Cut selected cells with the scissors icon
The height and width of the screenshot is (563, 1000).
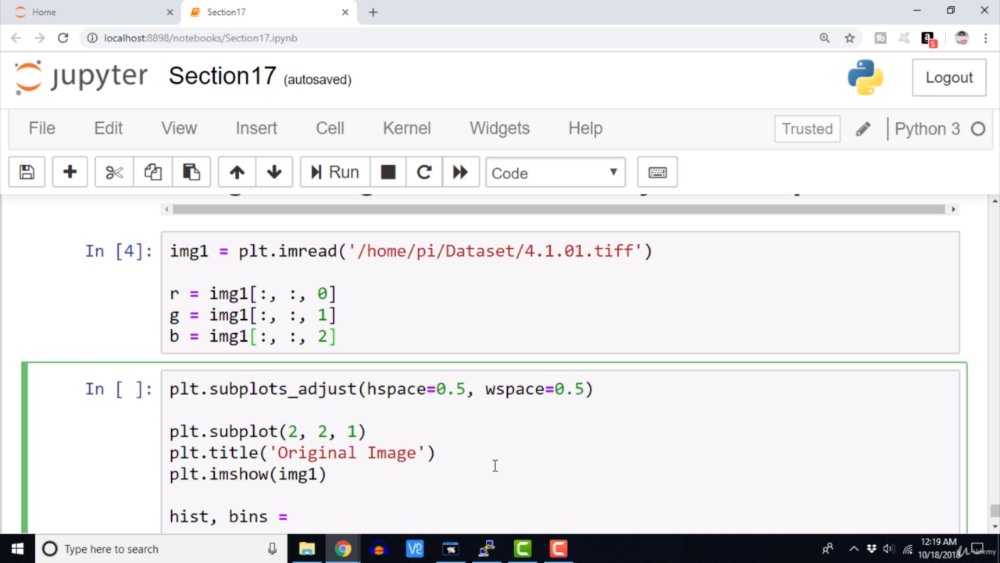(x=114, y=172)
